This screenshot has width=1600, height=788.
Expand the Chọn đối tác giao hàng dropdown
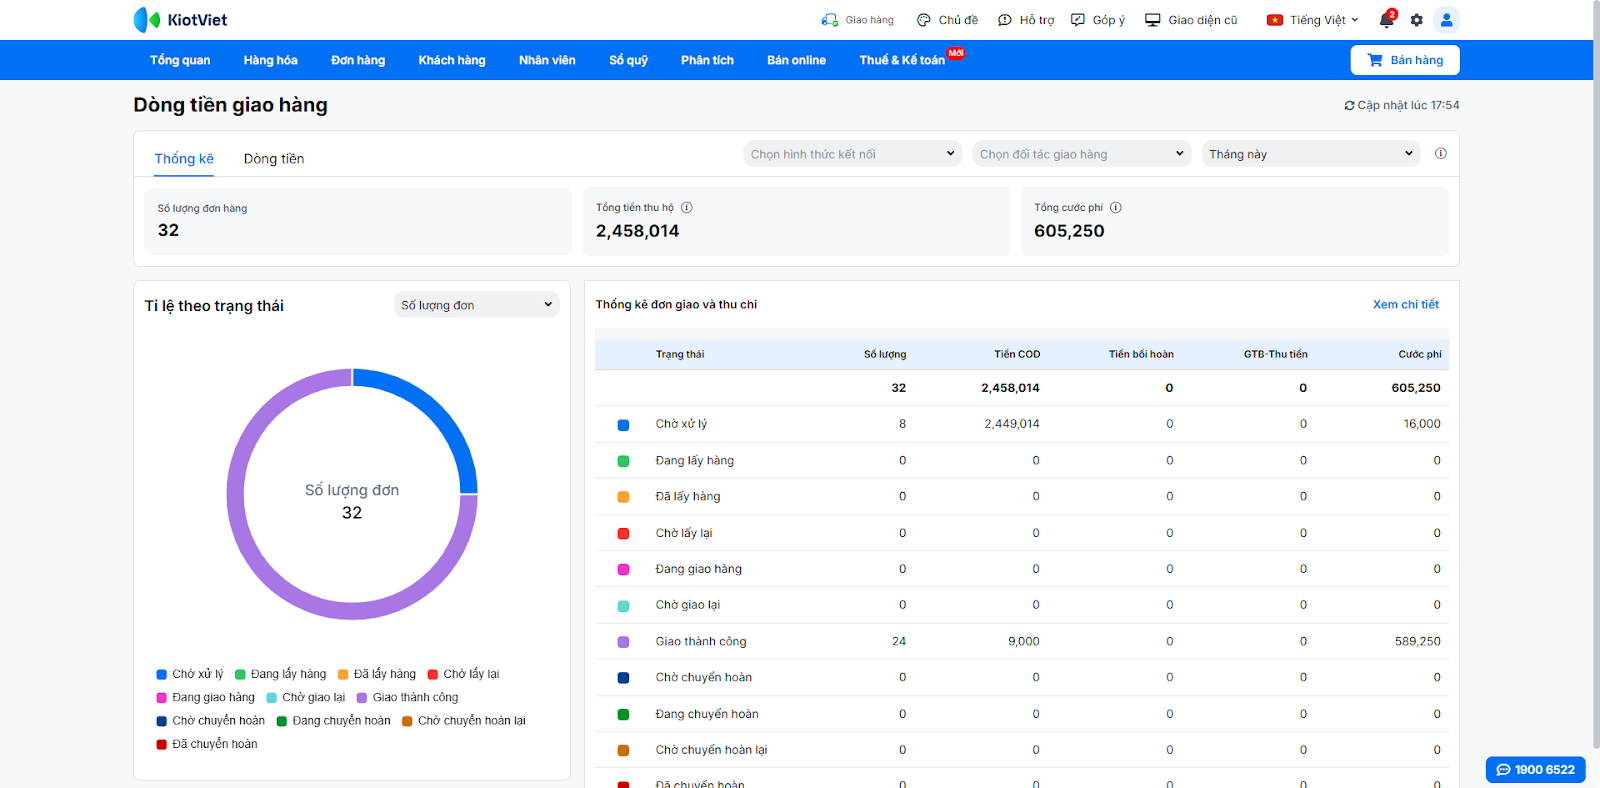(1081, 154)
